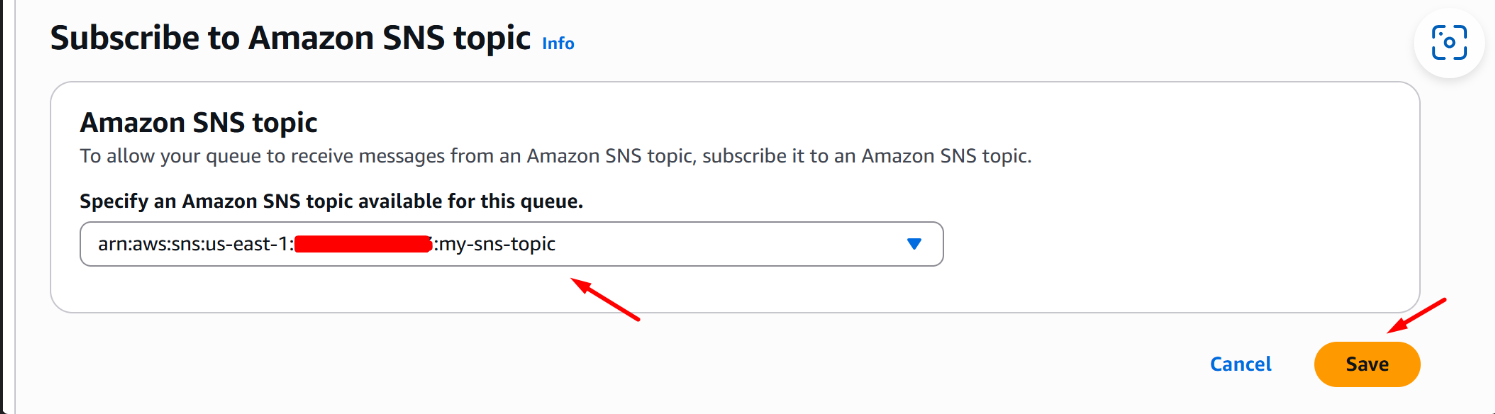Click the screenshot capture icon
This screenshot has height=414, width=1495.
pyautogui.click(x=1448, y=43)
